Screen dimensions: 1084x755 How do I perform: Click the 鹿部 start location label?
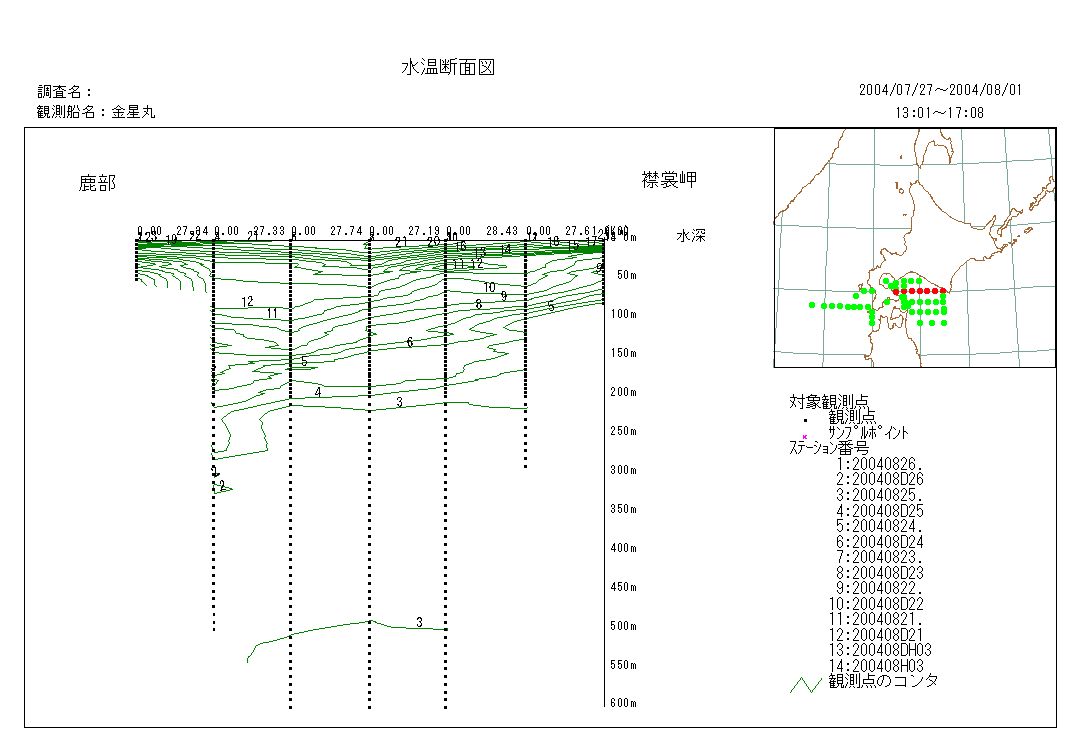[97, 184]
